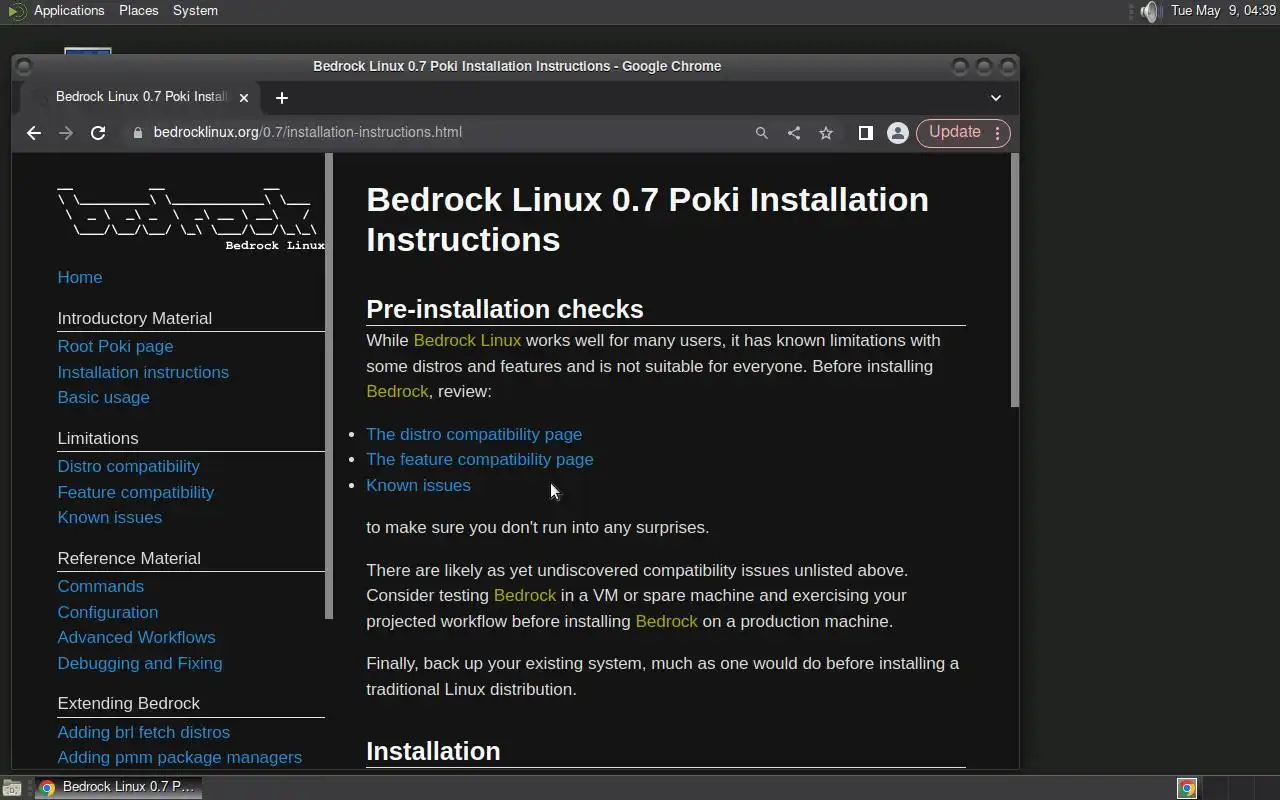The height and width of the screenshot is (800, 1280).
Task: Go back to the previous page
Action: click(x=34, y=133)
